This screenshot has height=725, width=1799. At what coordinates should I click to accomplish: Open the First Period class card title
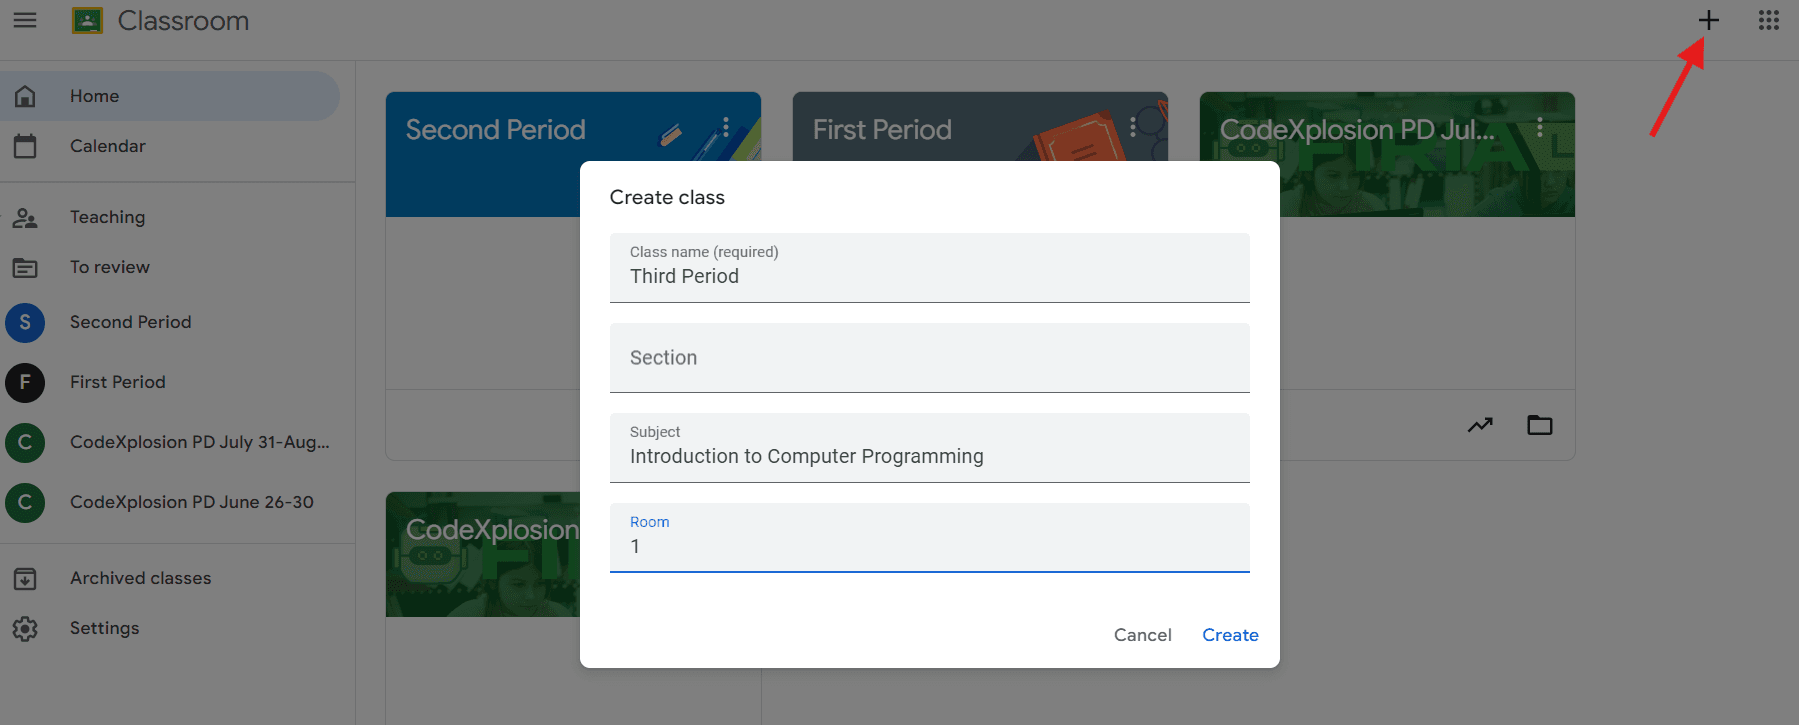click(882, 130)
